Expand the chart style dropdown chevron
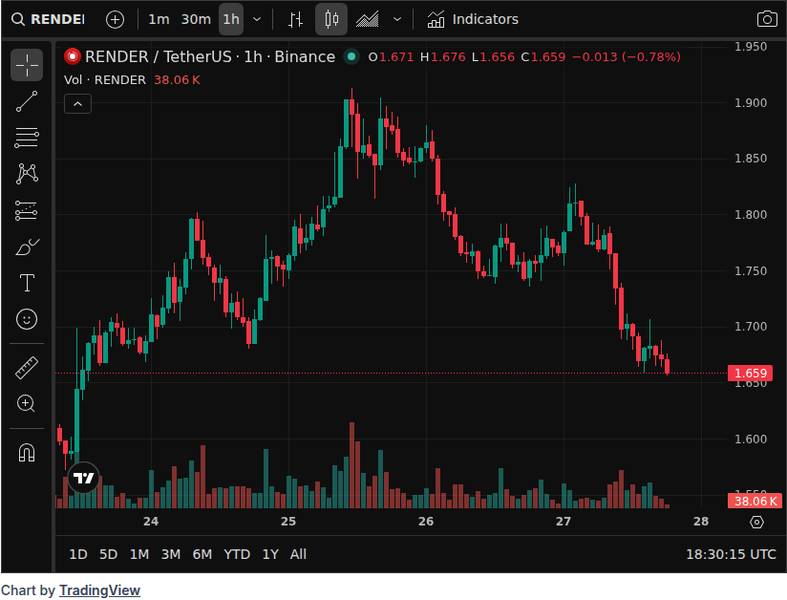The image size is (787, 600). click(397, 19)
